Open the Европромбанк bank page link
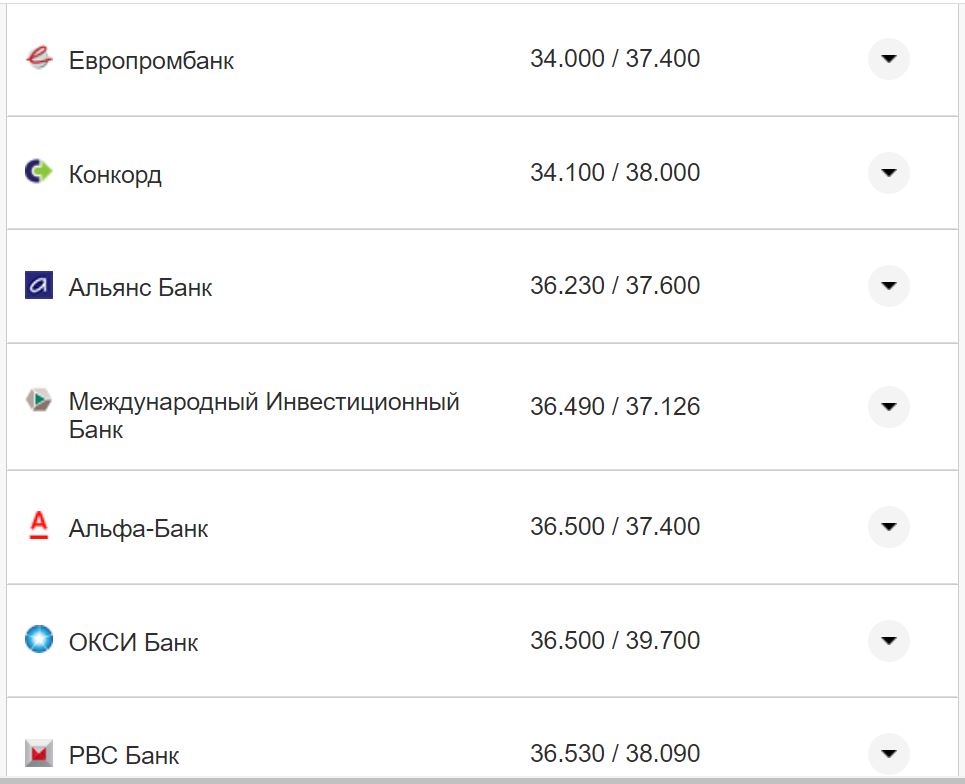 (x=151, y=60)
